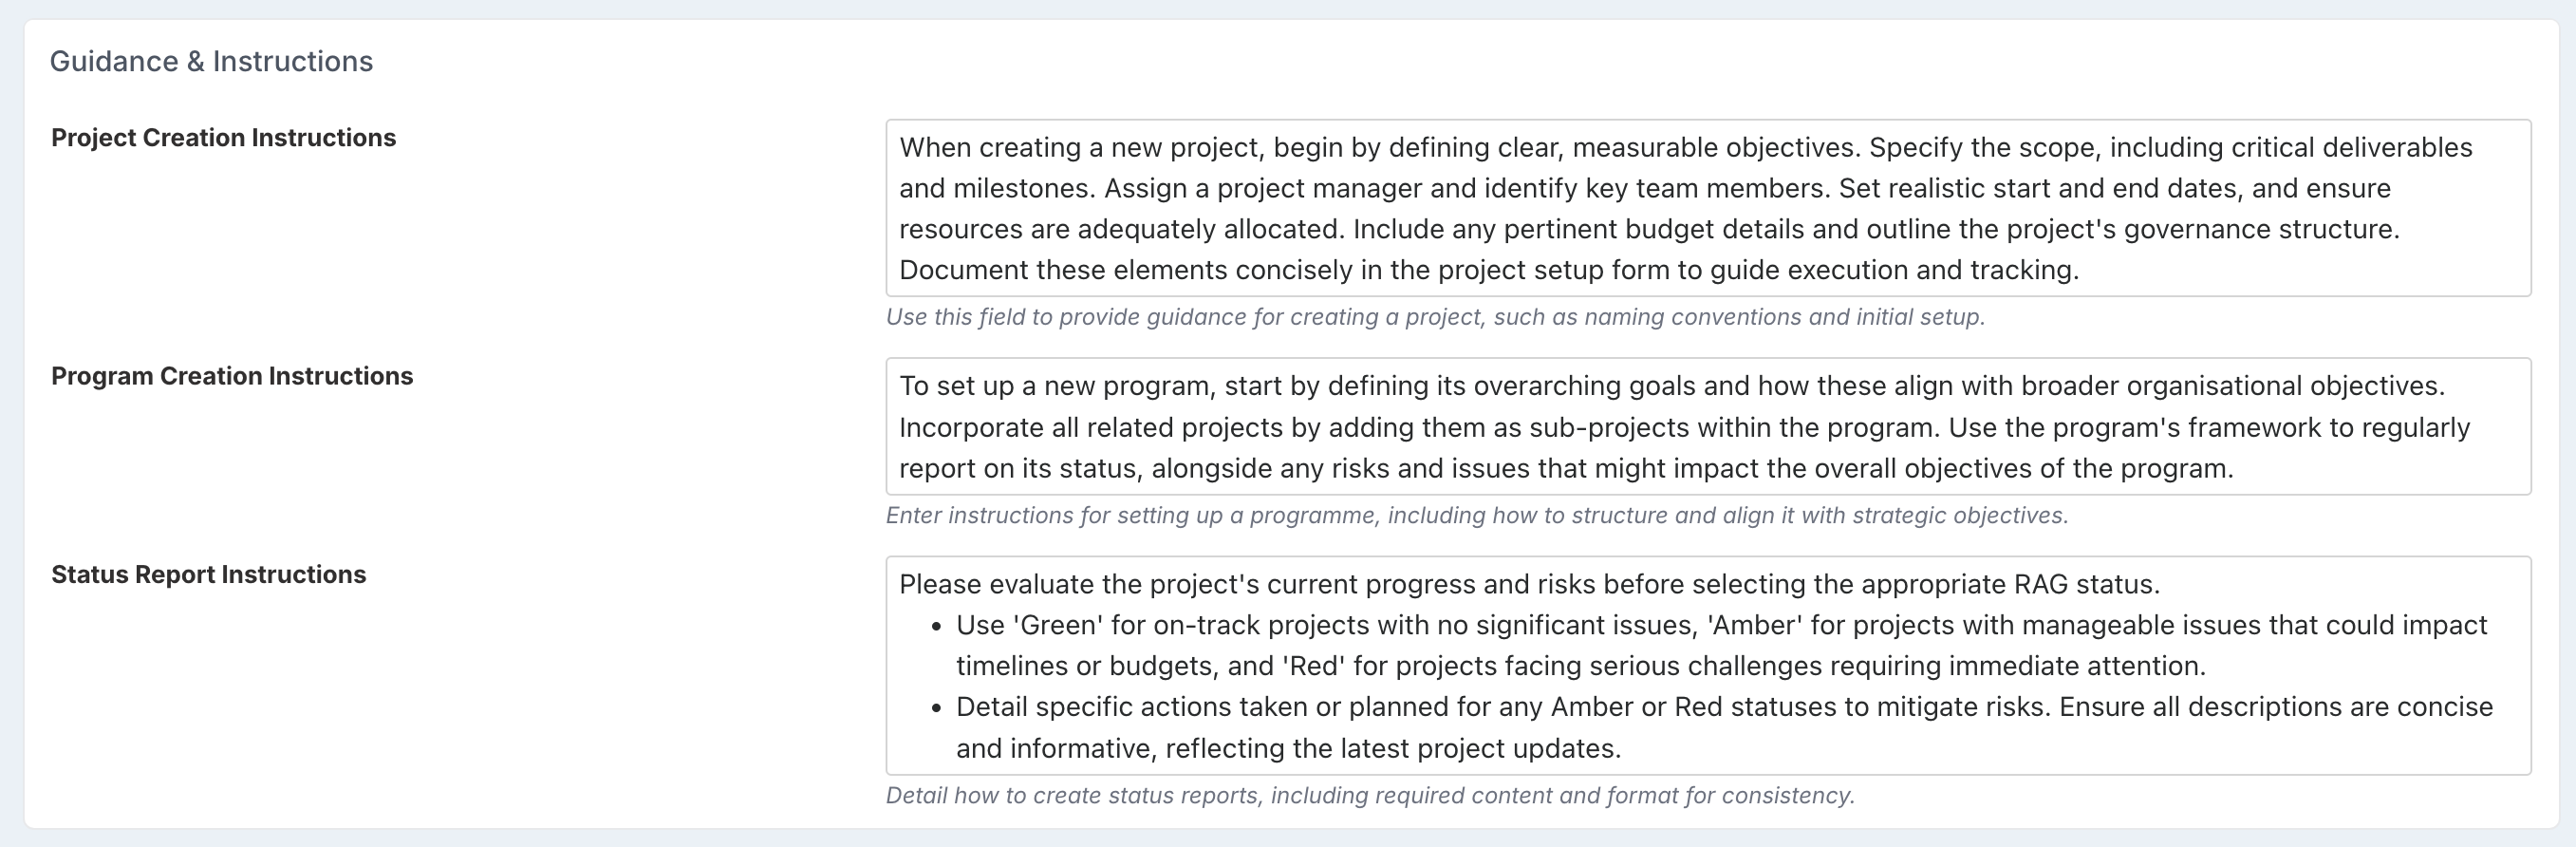Click the hint text about setting up a programme
The image size is (2576, 847).
1477,516
